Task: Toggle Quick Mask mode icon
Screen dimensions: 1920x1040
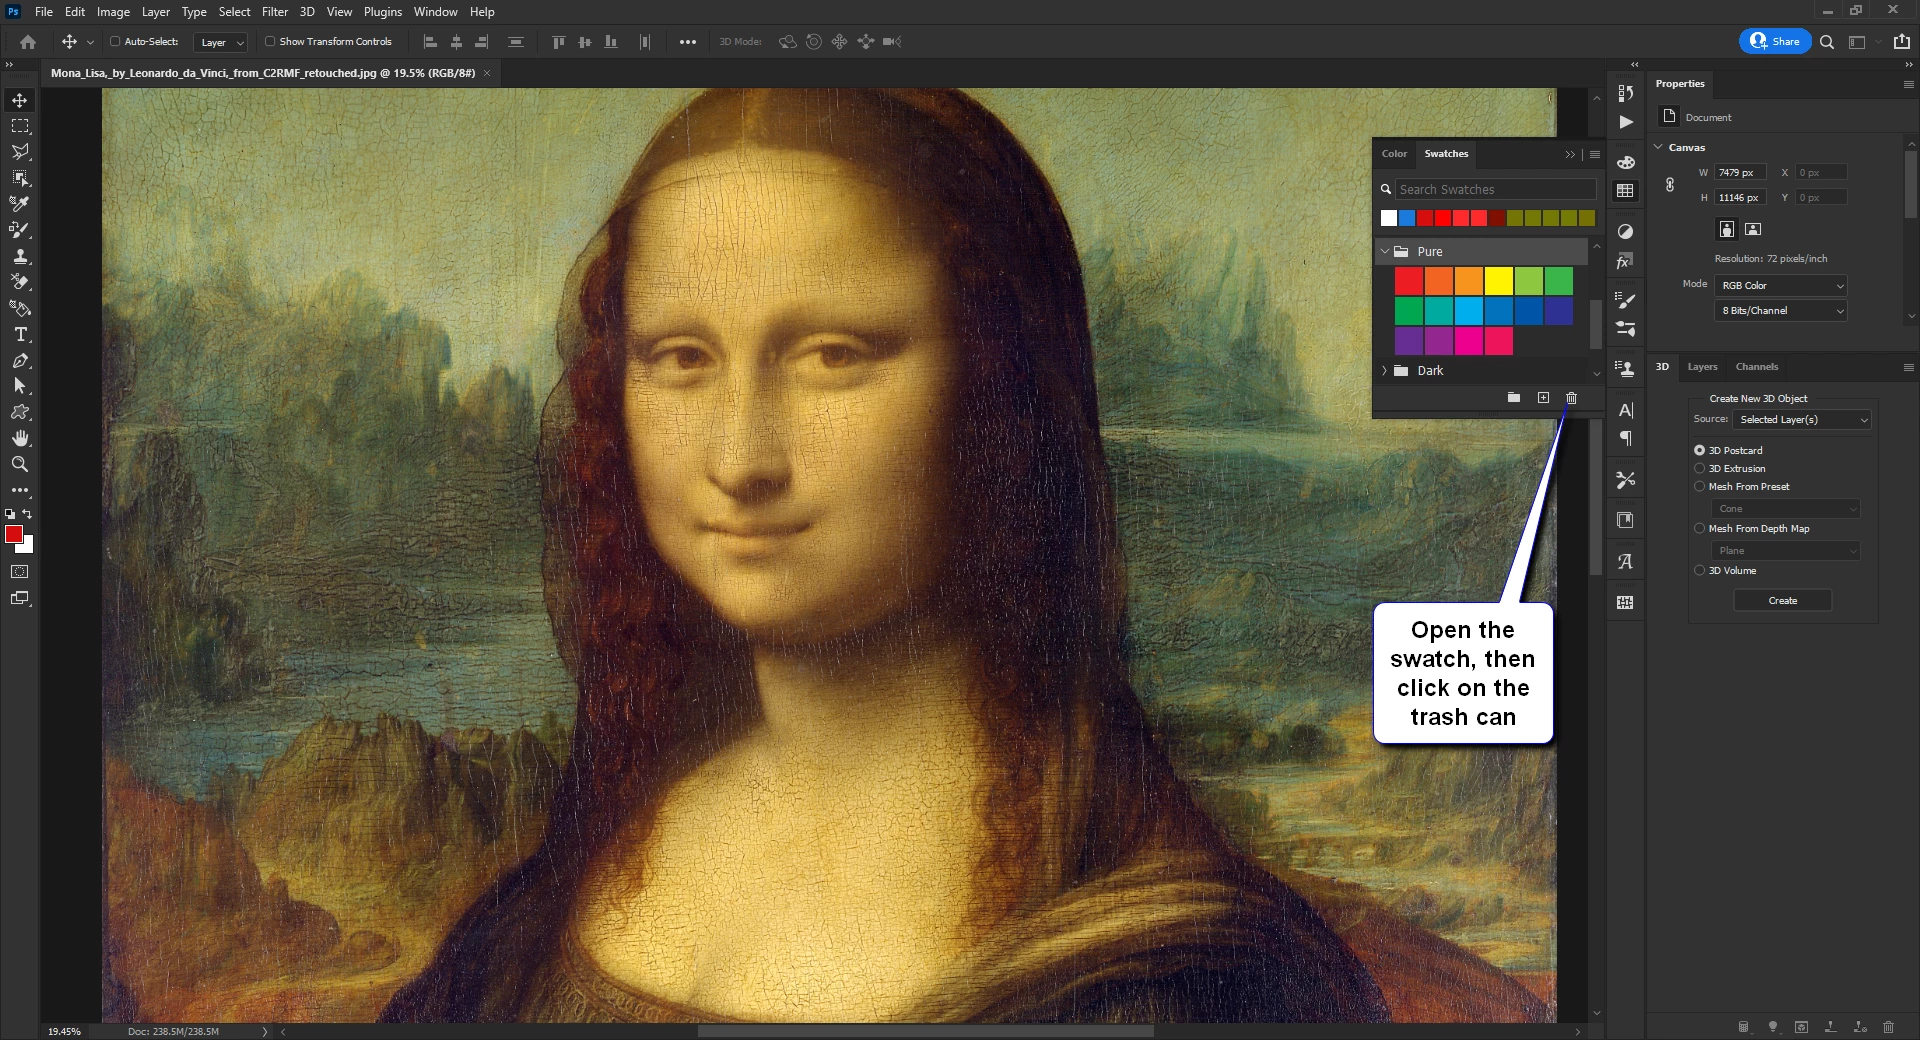Action: point(20,572)
